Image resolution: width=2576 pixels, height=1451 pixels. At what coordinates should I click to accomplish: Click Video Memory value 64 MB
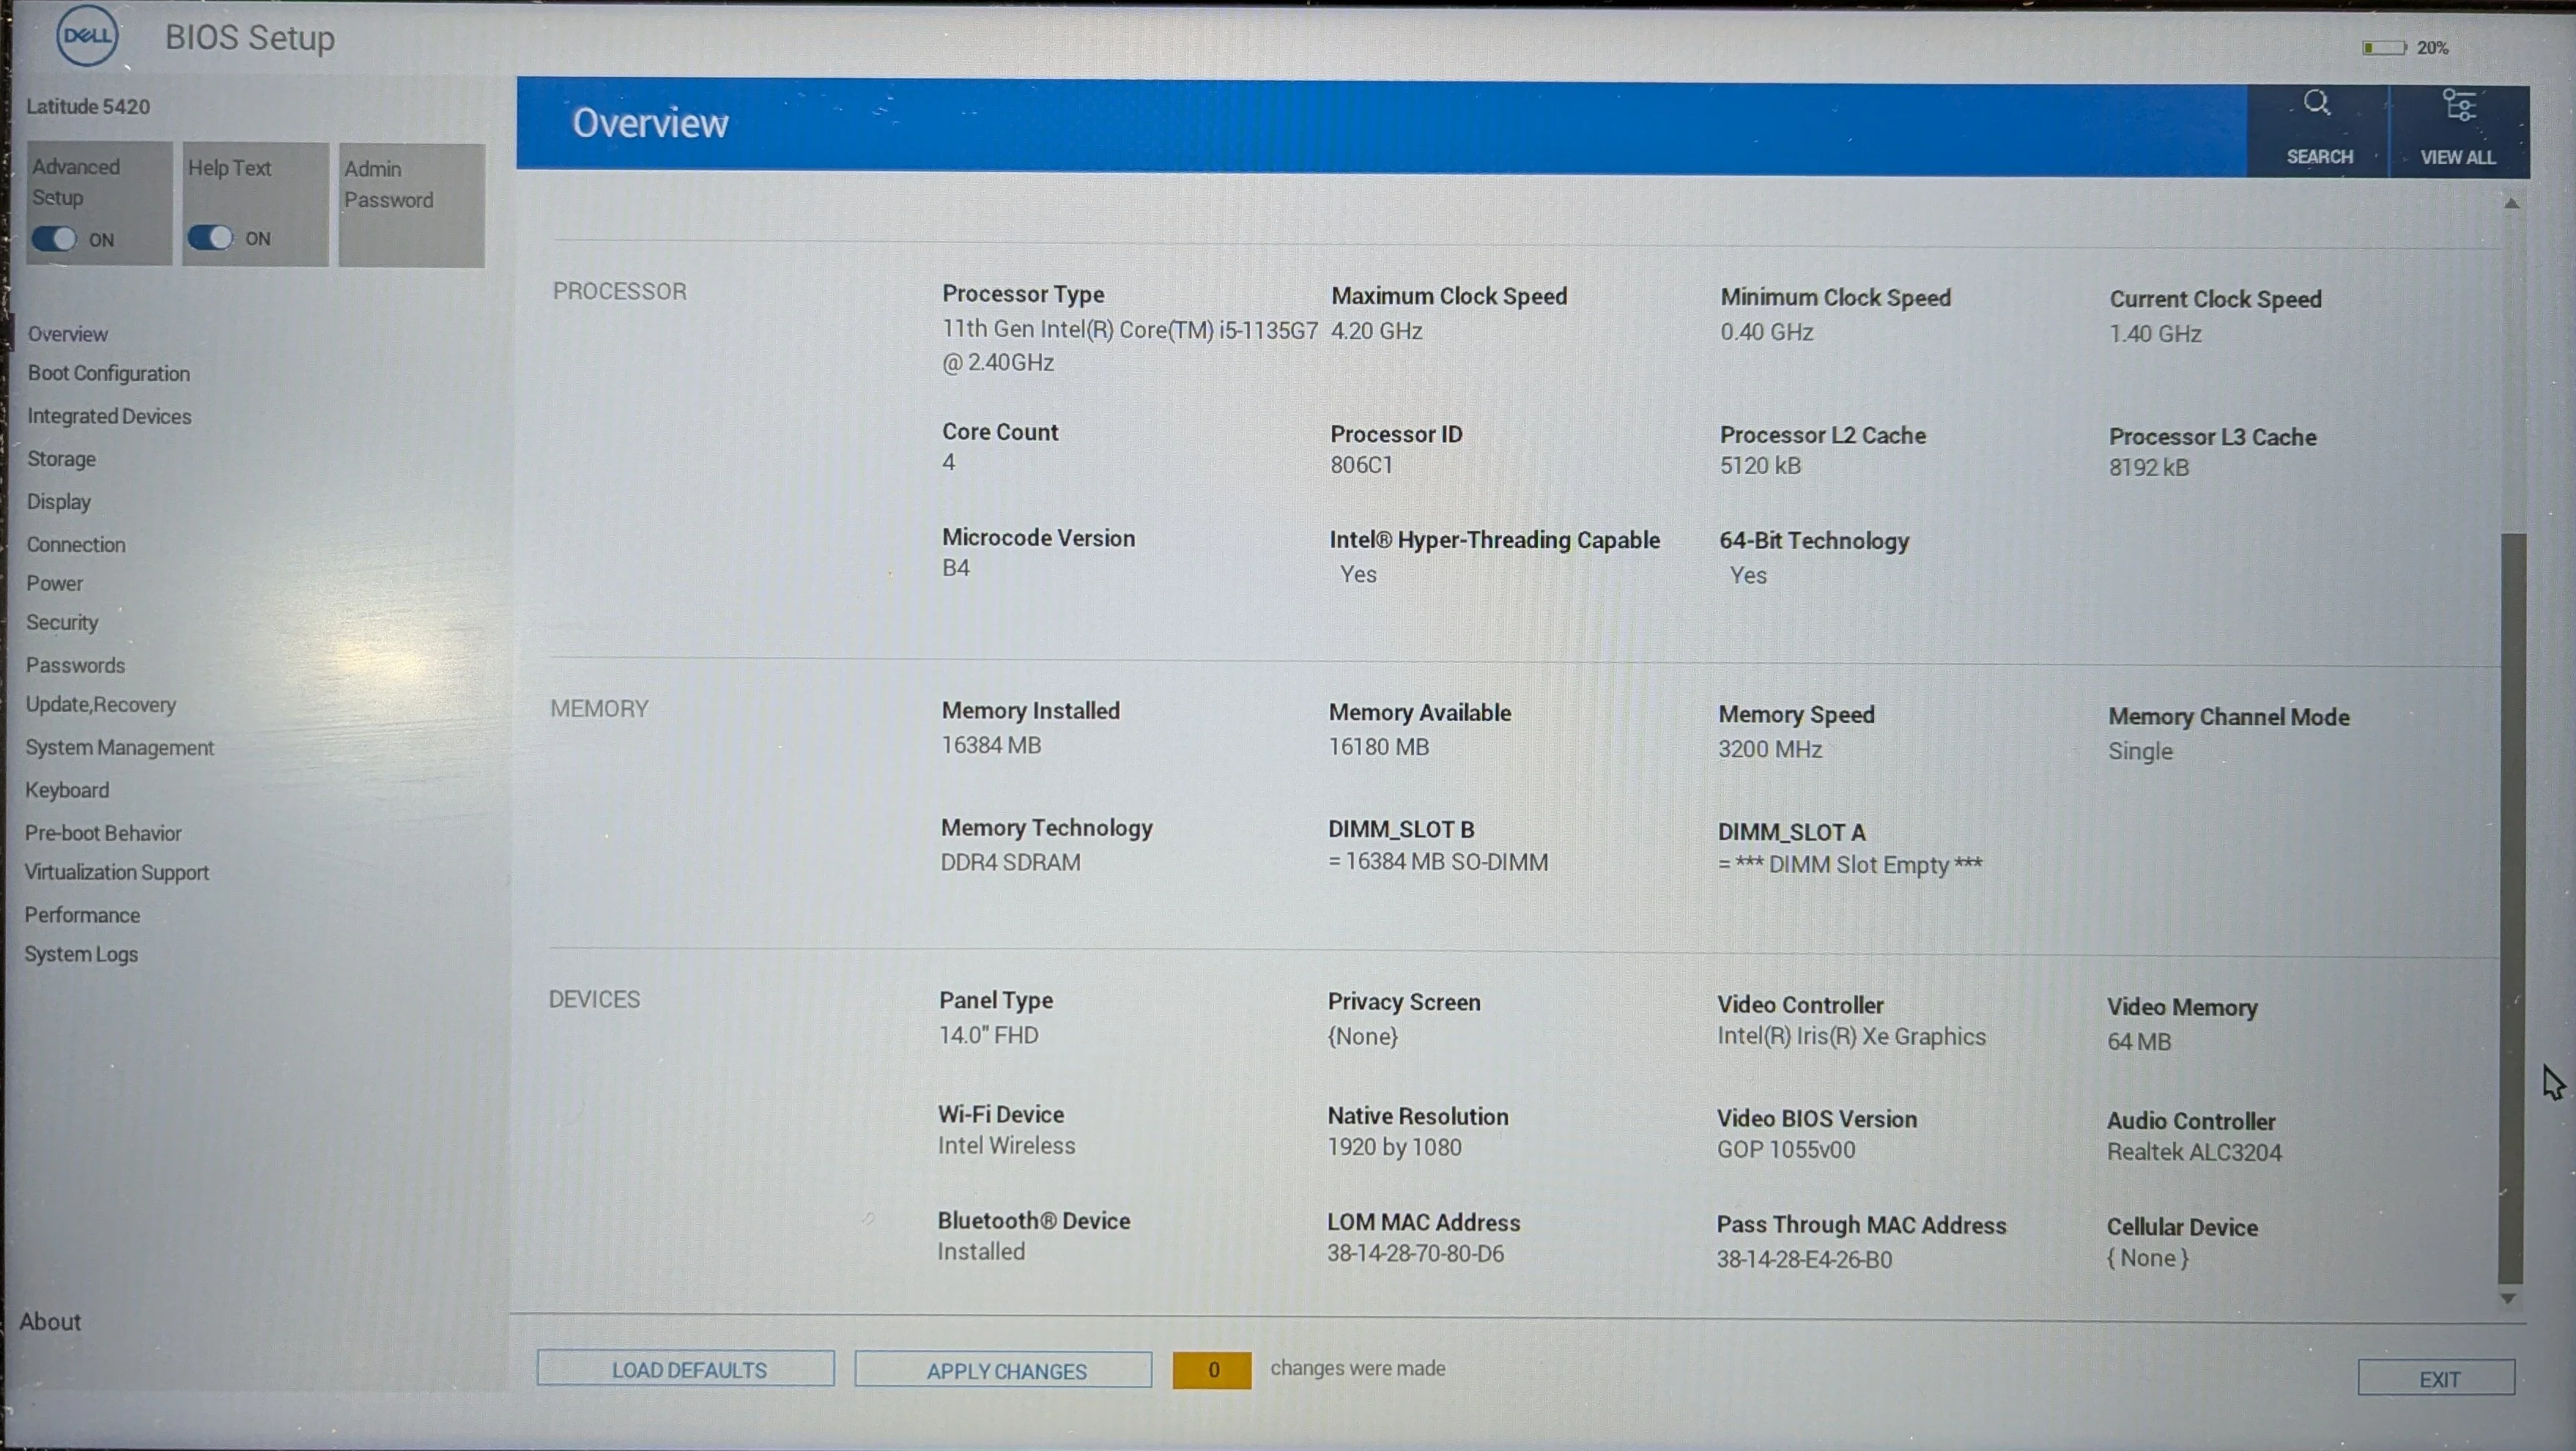[x=2139, y=1042]
